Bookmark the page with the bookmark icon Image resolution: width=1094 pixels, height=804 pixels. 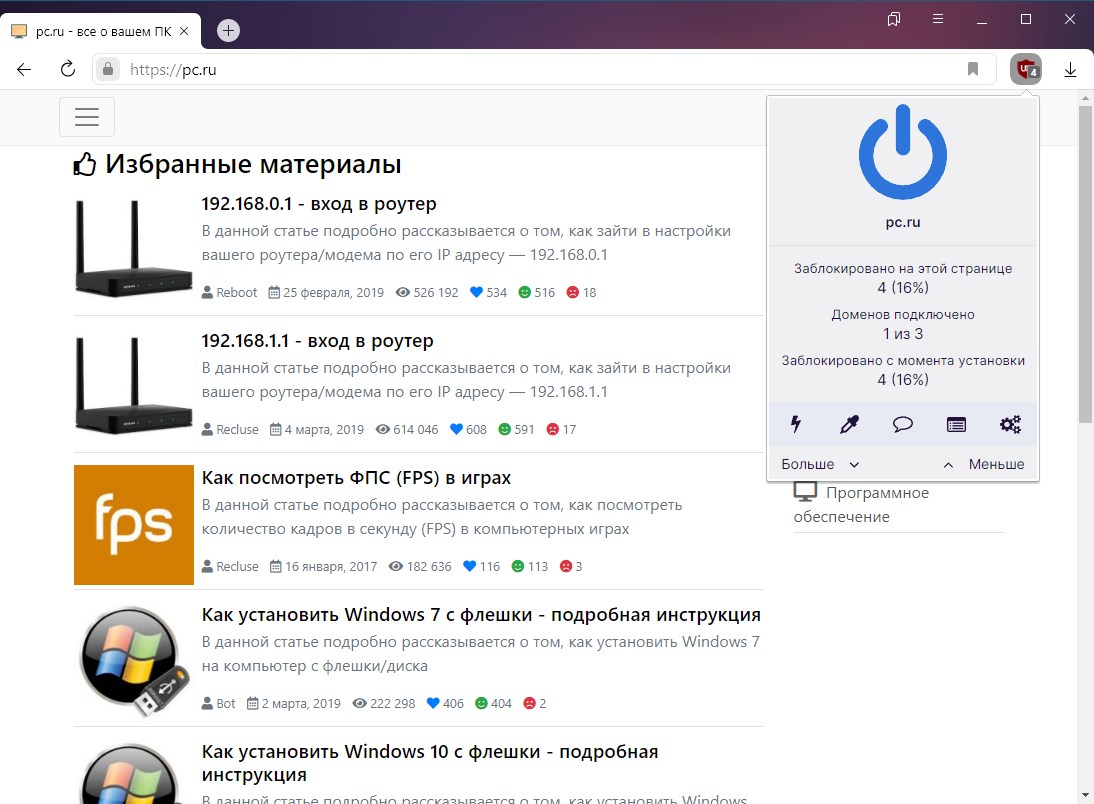coord(972,69)
